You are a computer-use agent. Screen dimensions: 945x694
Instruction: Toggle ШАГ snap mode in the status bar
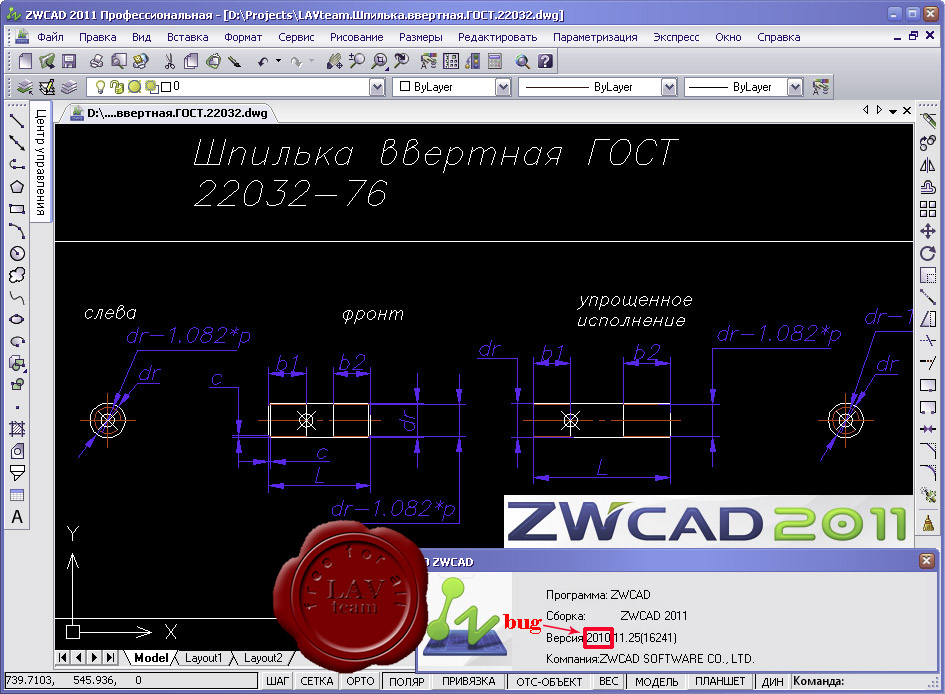[277, 681]
